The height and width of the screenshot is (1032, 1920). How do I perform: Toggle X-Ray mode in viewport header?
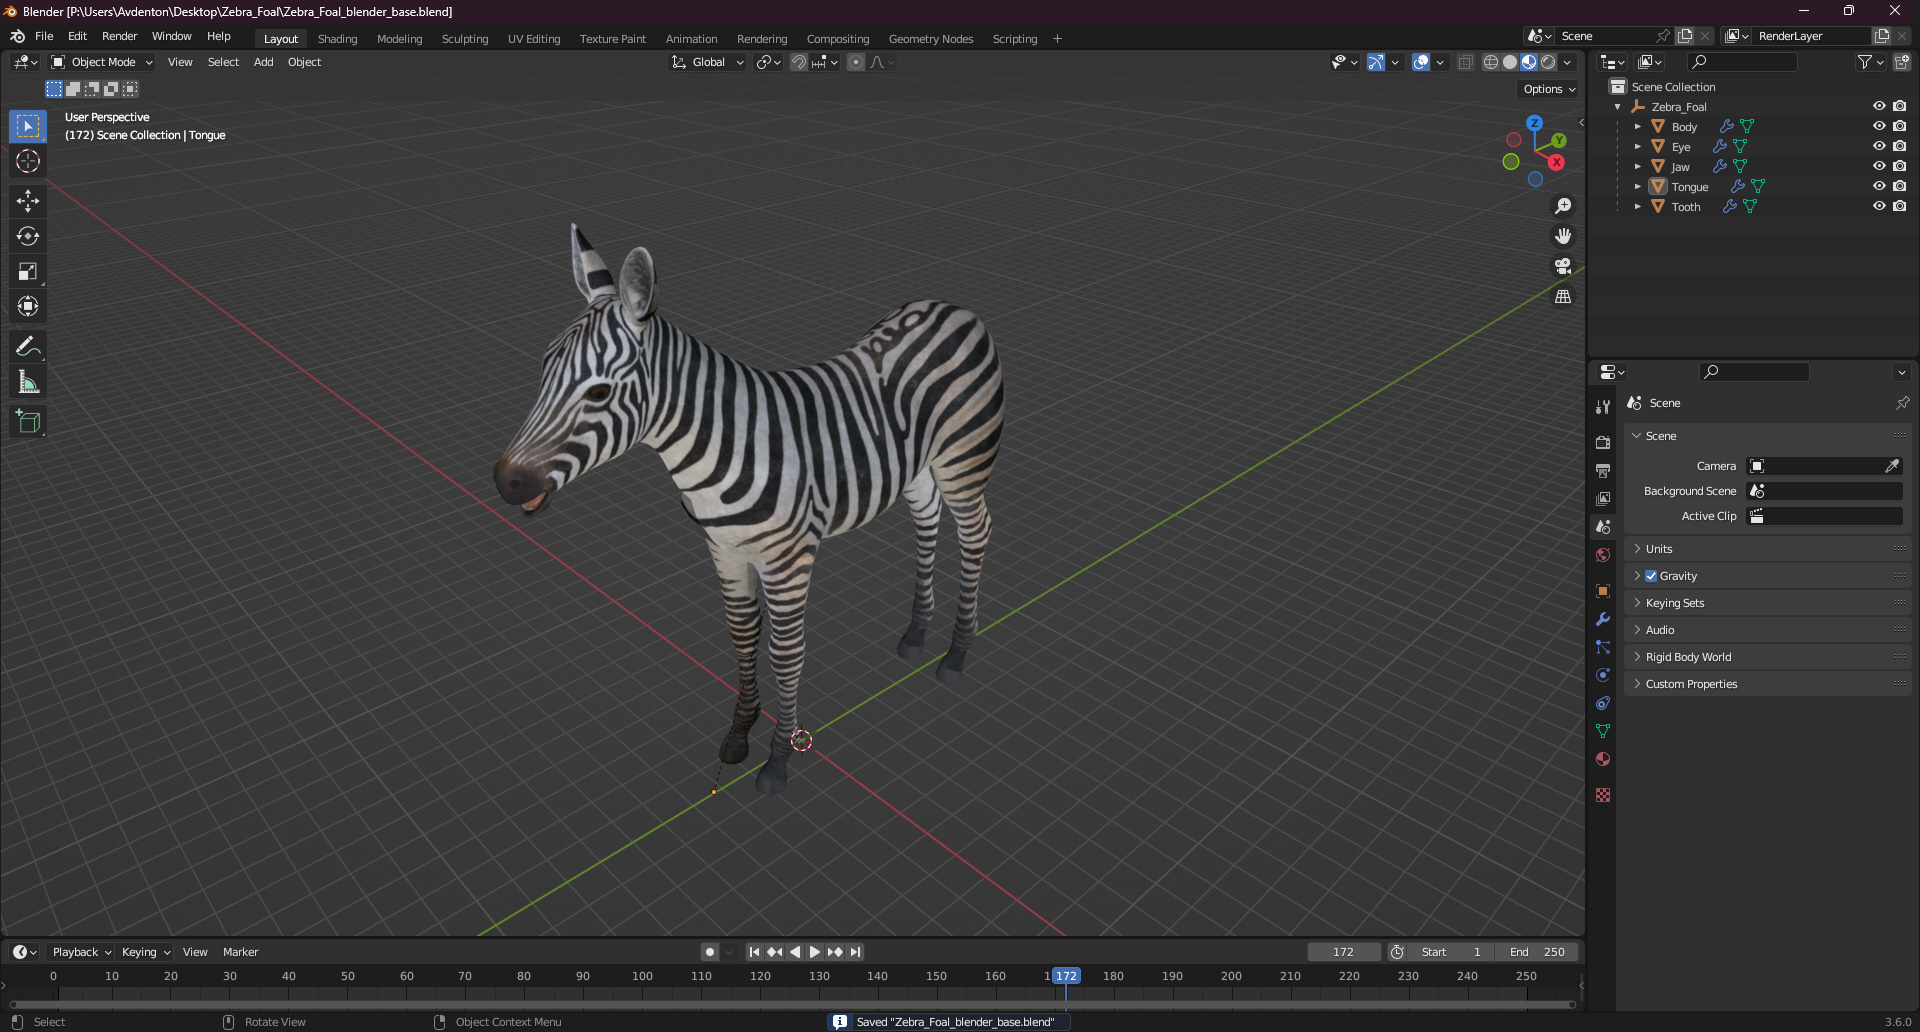pos(1465,62)
